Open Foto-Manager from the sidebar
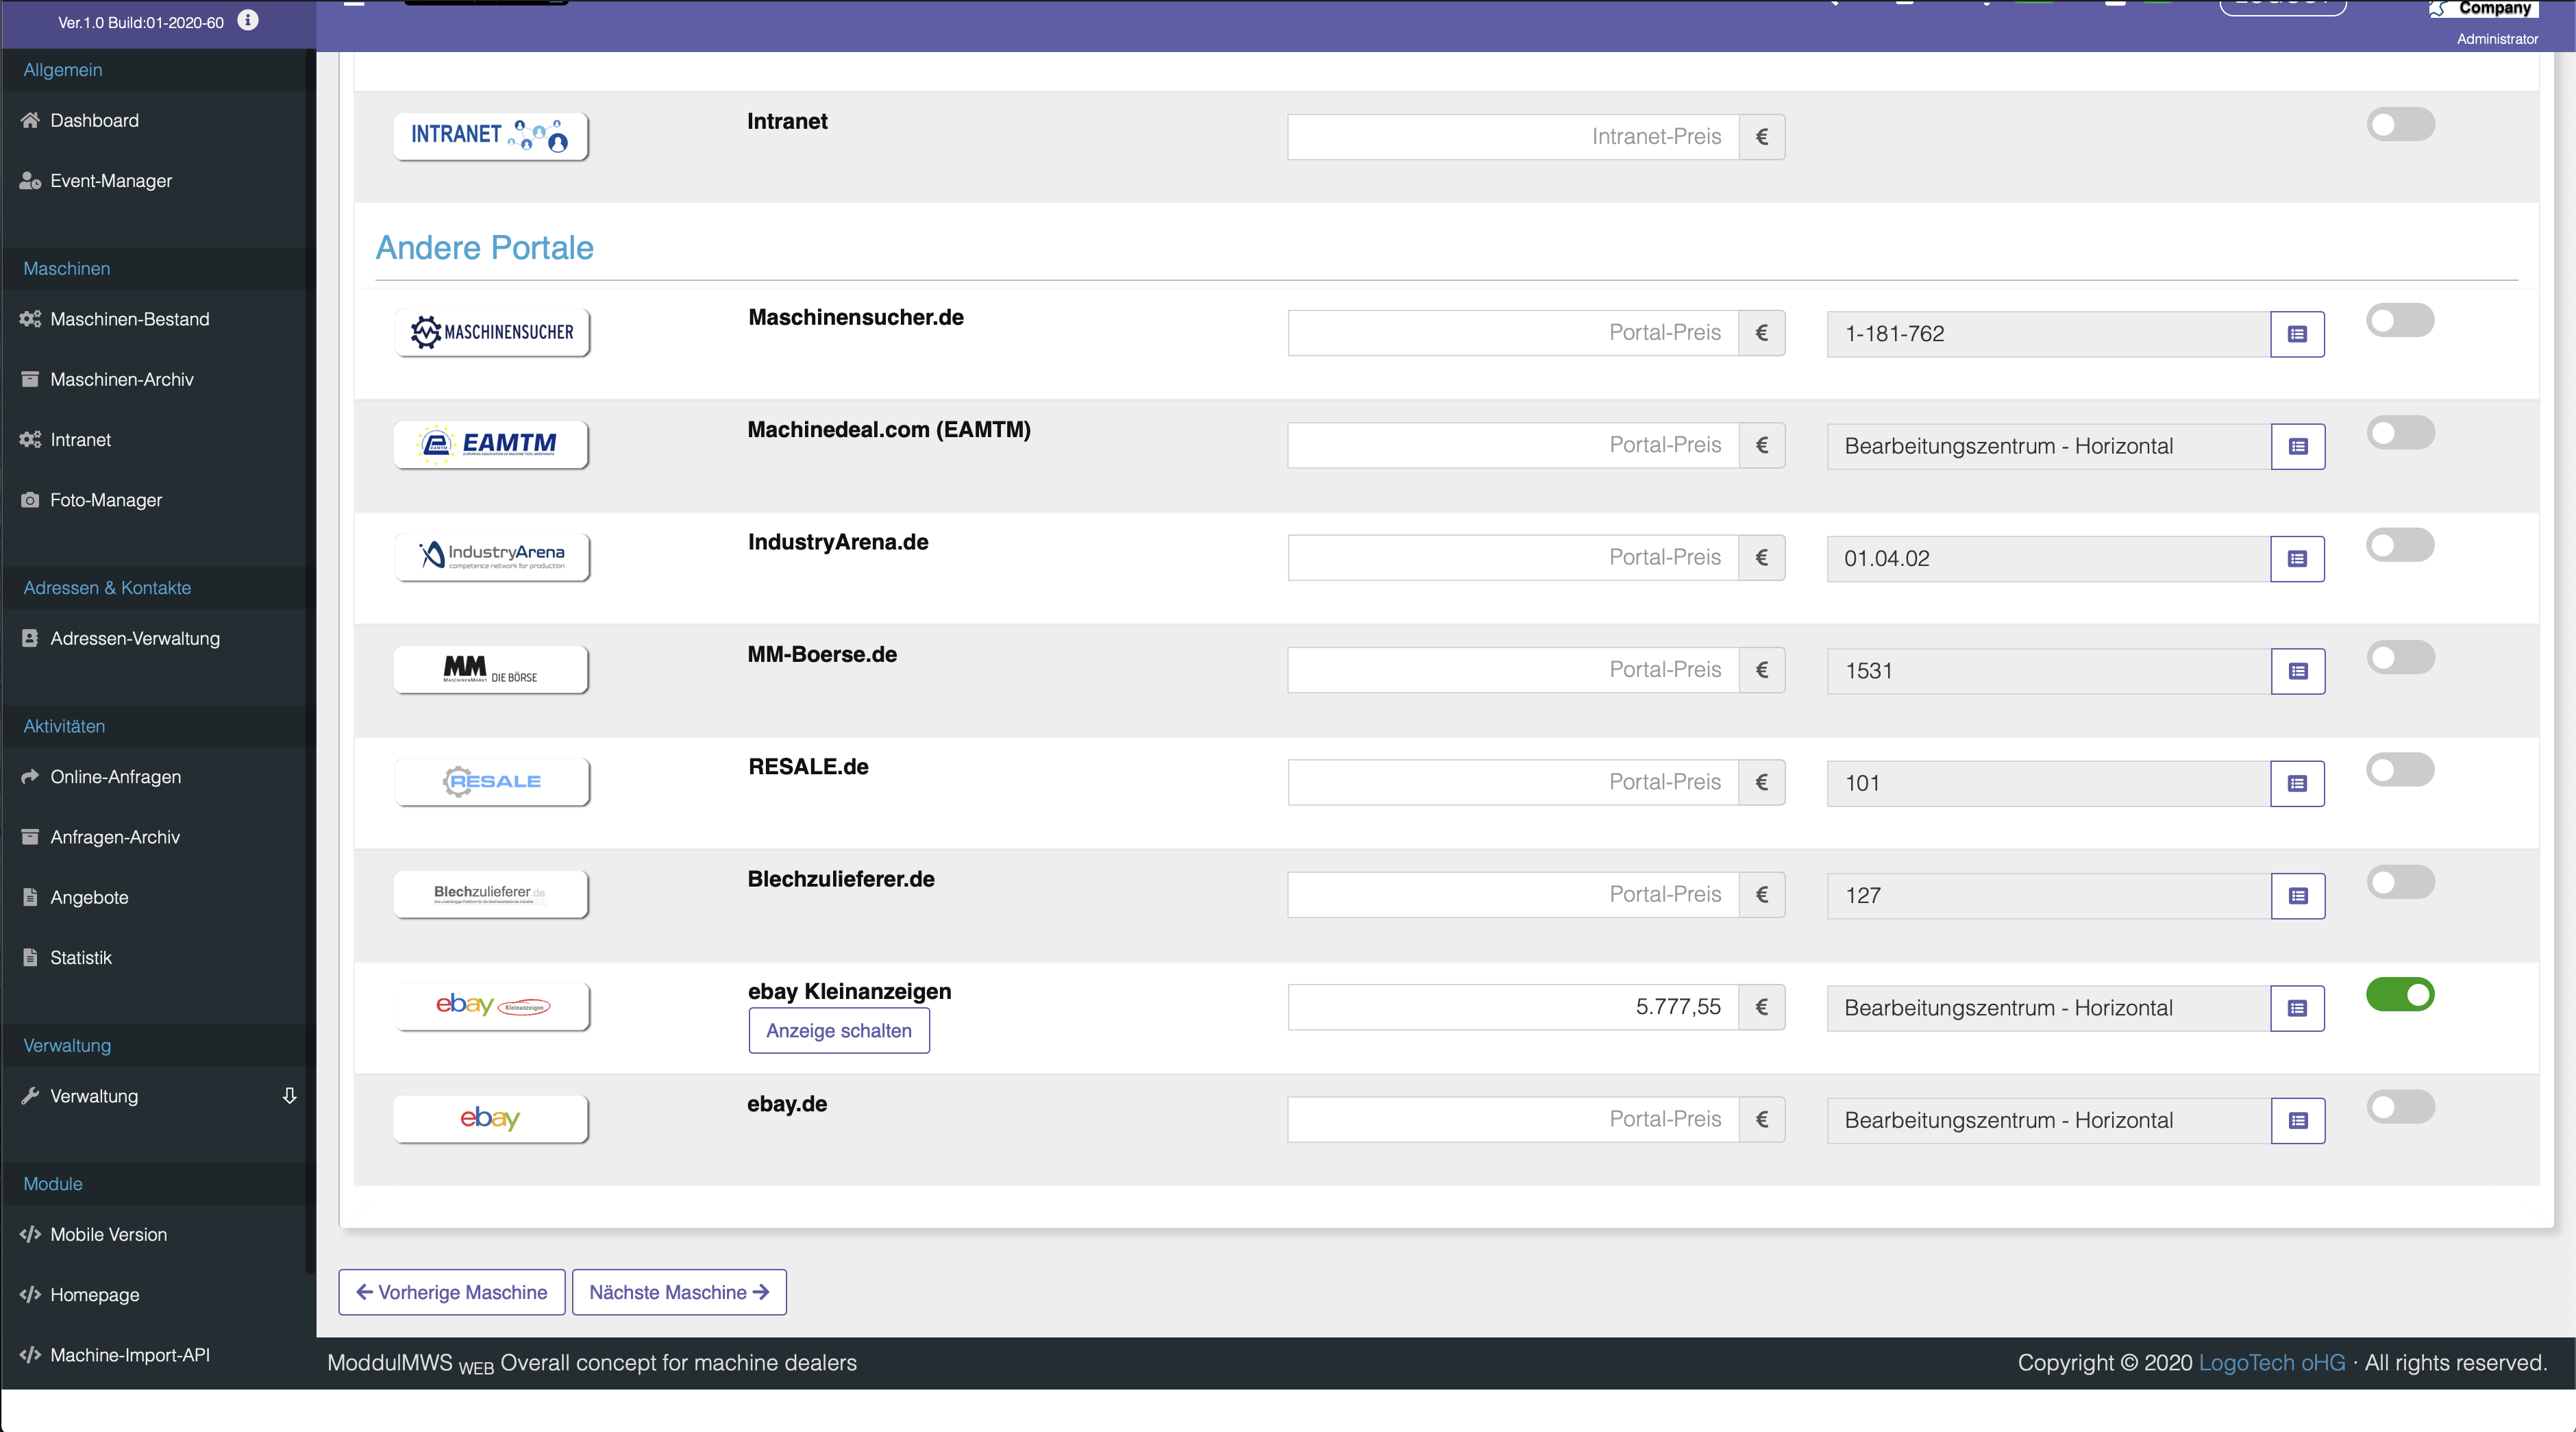Viewport: 2576px width, 1432px height. pos(105,500)
